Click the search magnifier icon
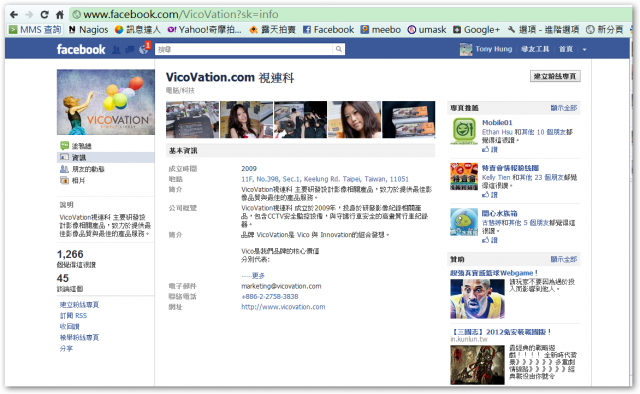Screen dimensions: 640x394 point(339,49)
